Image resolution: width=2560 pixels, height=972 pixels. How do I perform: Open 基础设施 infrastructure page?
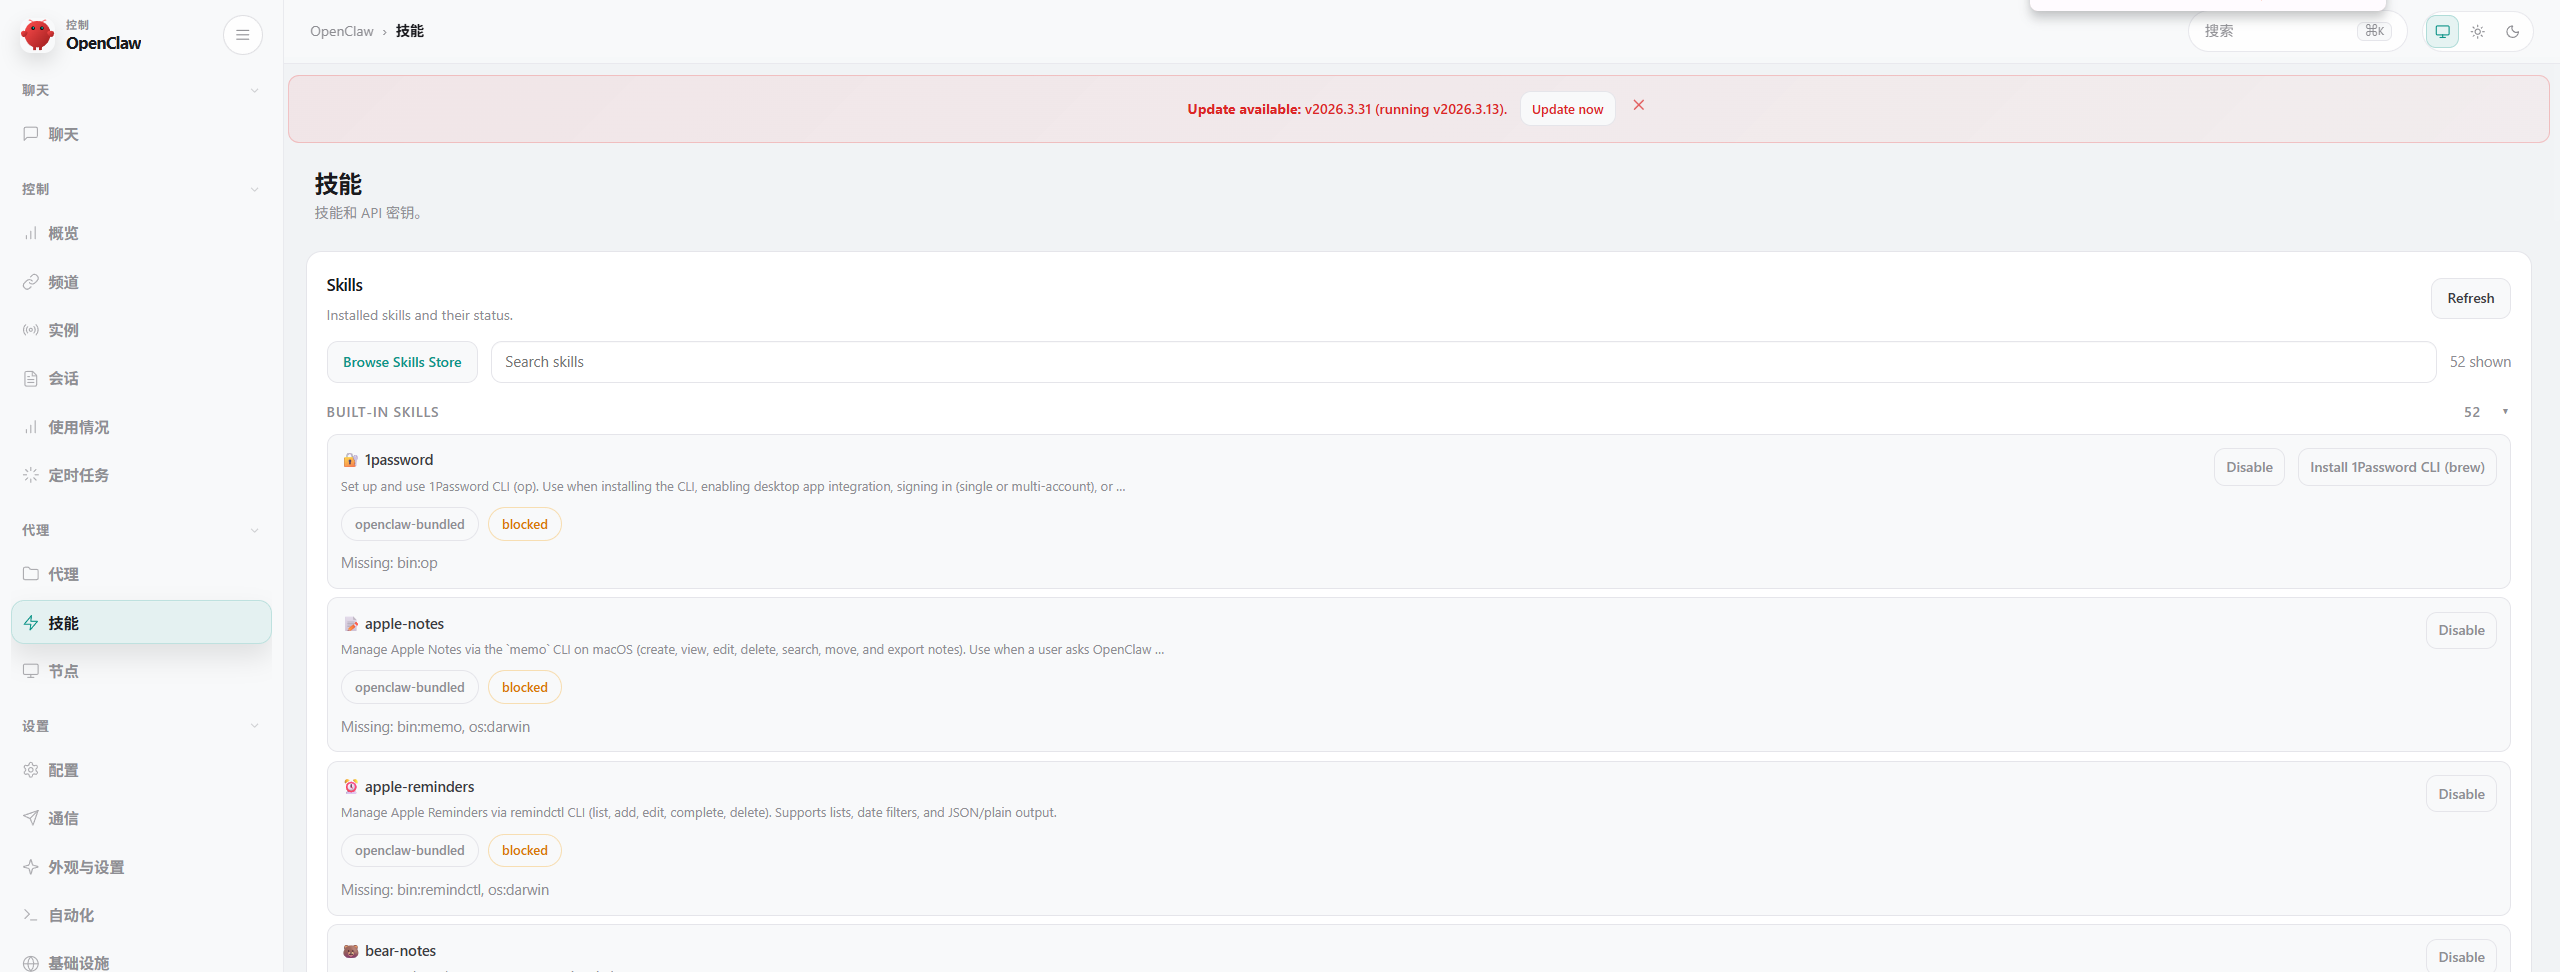[x=141, y=962]
